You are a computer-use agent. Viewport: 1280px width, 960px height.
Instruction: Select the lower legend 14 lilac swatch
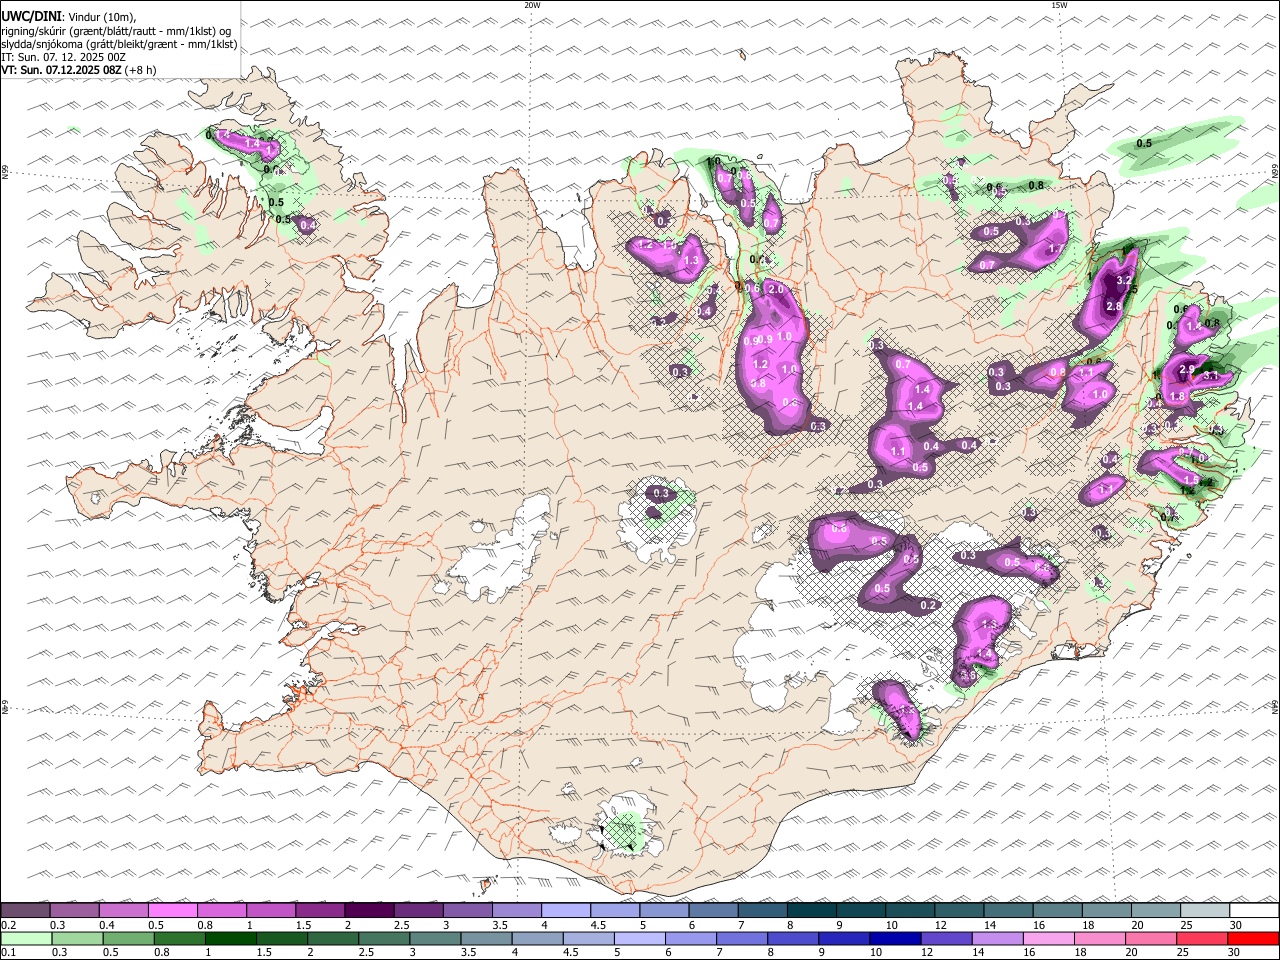(x=996, y=939)
